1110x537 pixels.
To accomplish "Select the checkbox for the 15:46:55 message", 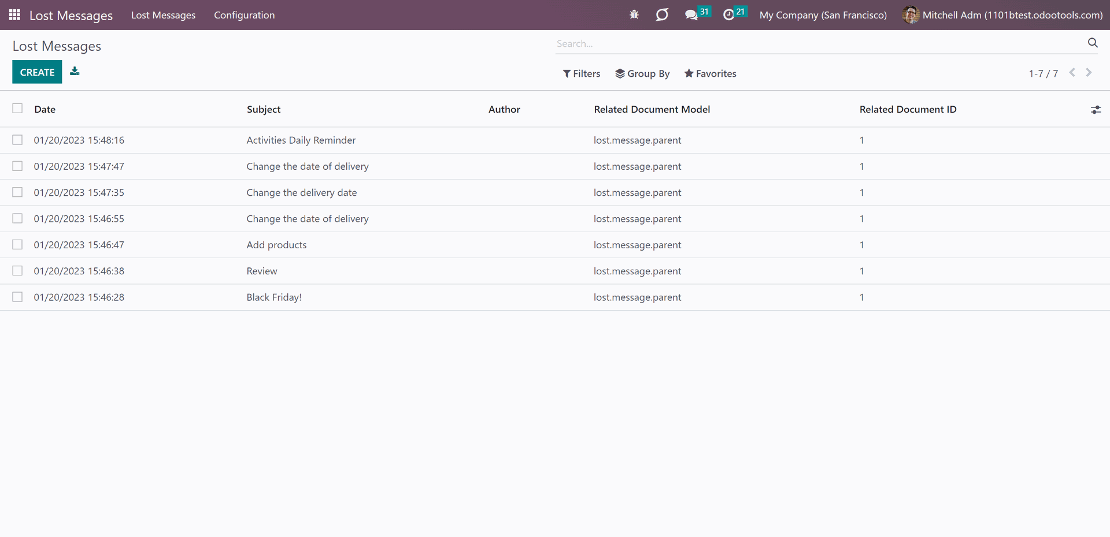I will click(x=18, y=219).
